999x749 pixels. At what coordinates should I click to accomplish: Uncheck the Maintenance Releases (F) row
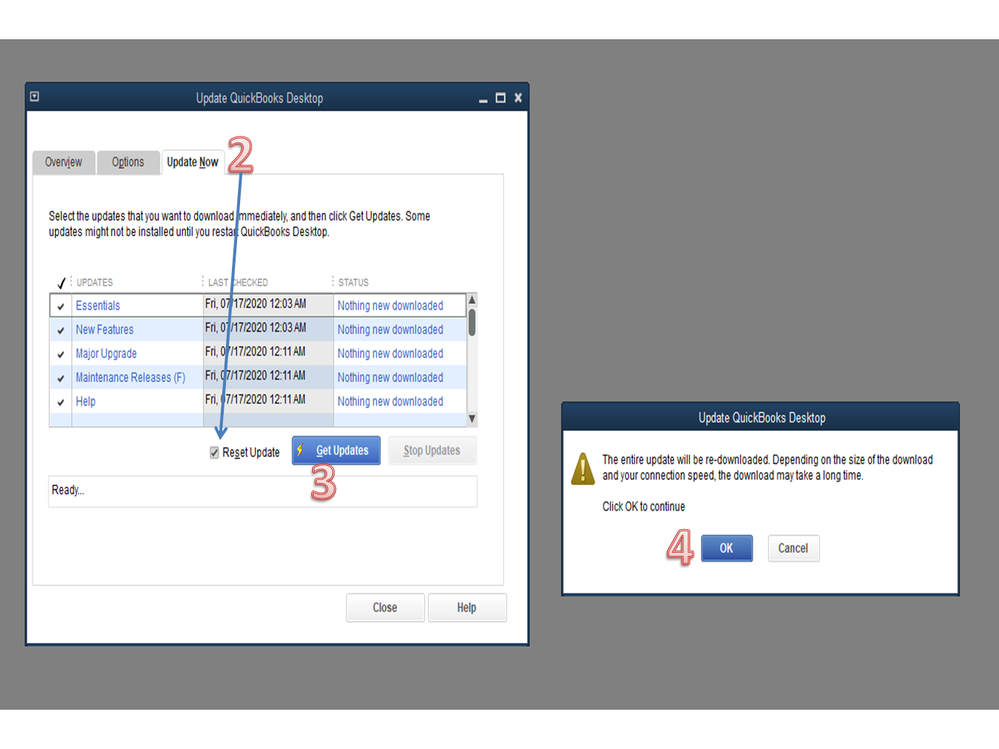point(61,378)
